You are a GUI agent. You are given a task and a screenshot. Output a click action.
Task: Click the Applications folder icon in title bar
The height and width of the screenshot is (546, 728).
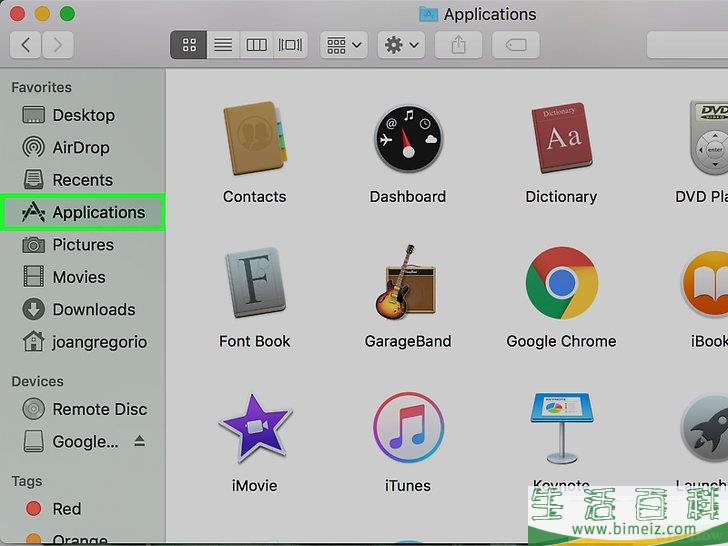[428, 14]
